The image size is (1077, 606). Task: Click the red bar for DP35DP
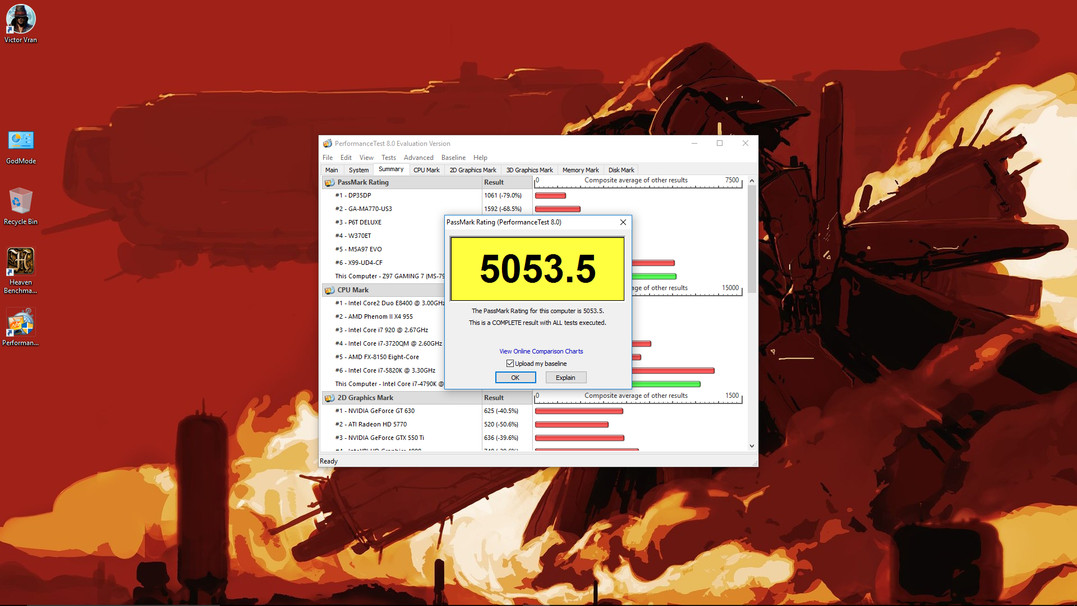[x=550, y=196]
